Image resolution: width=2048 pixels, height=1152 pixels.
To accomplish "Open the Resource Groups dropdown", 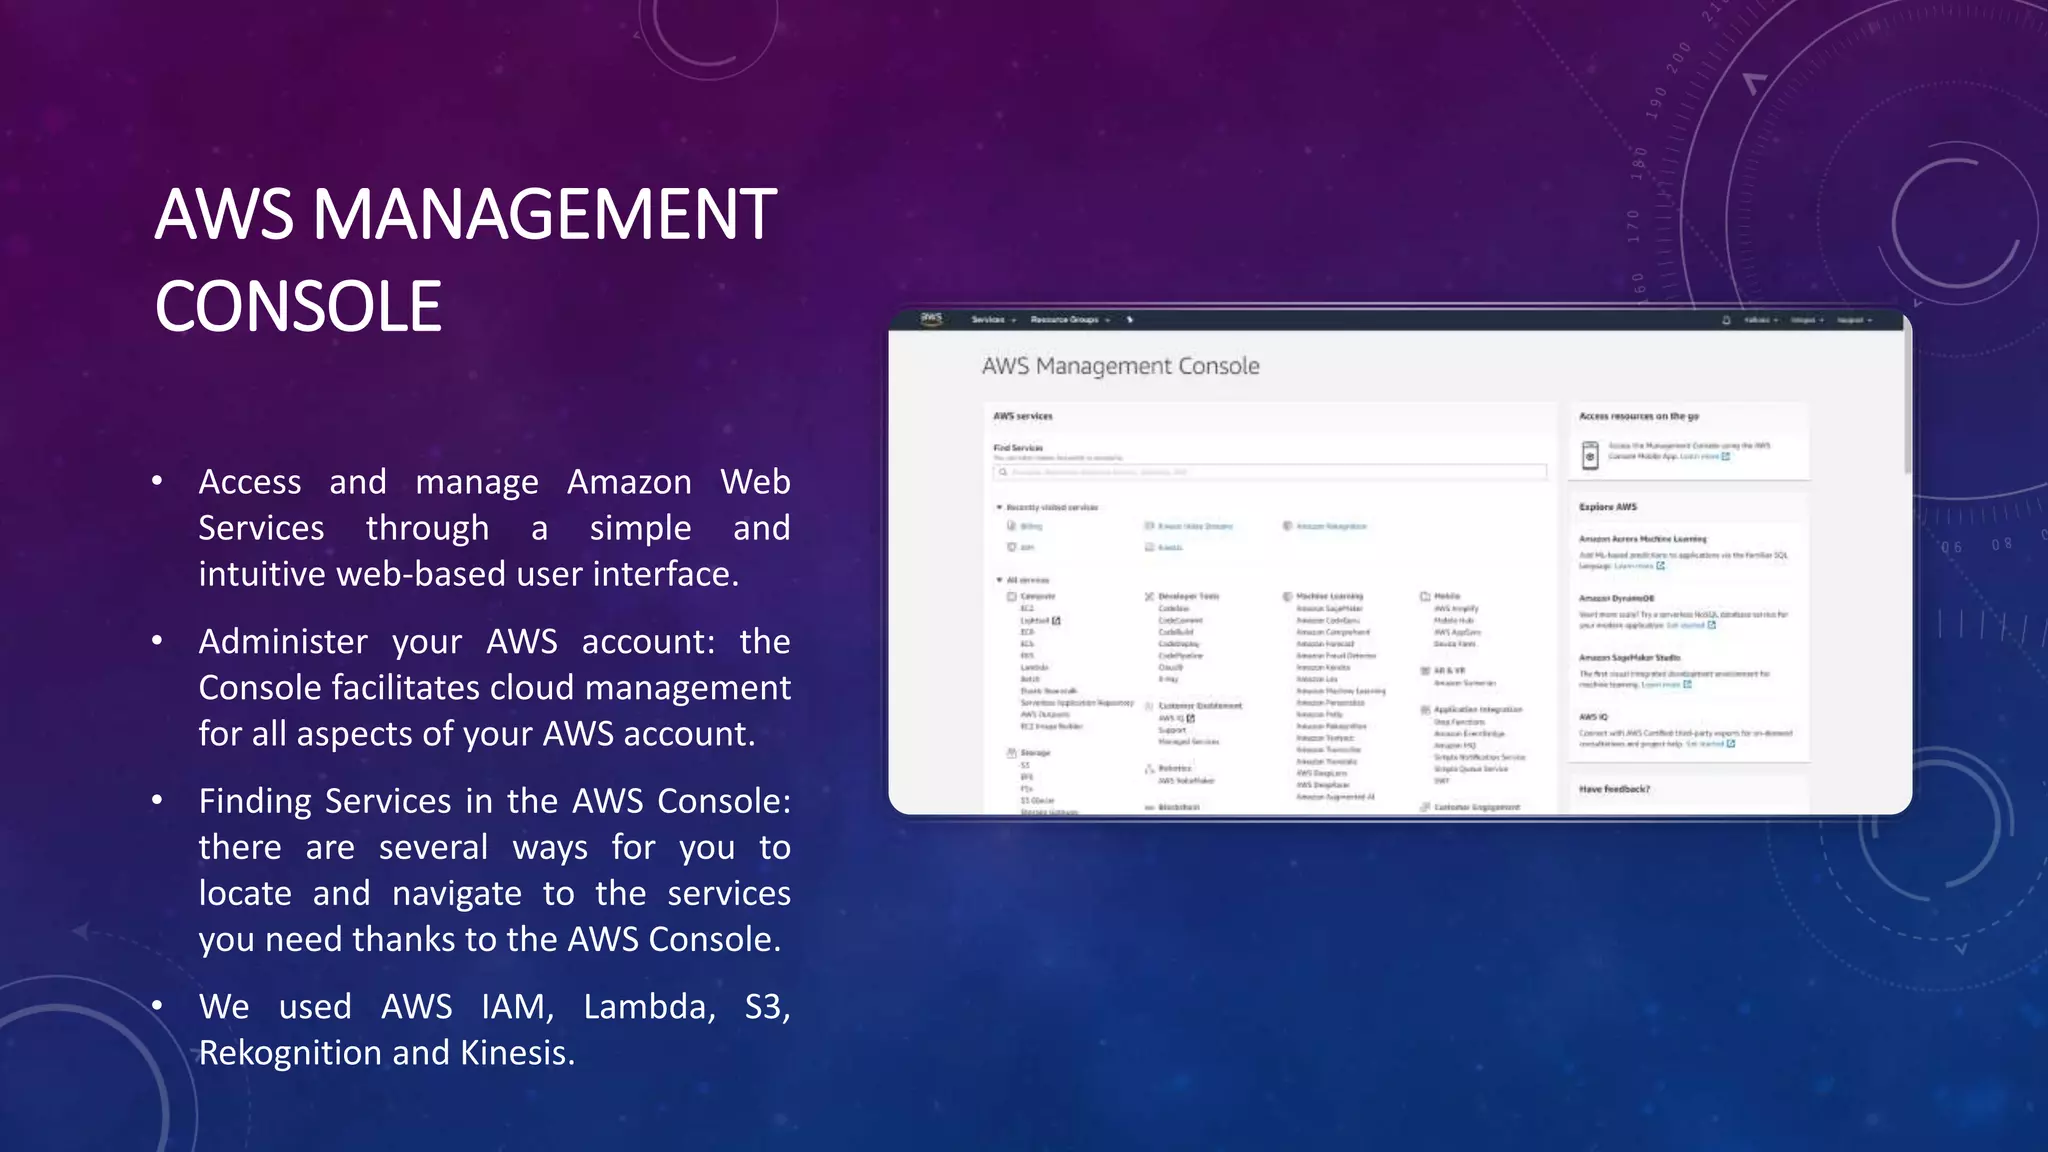I will (x=1070, y=320).
